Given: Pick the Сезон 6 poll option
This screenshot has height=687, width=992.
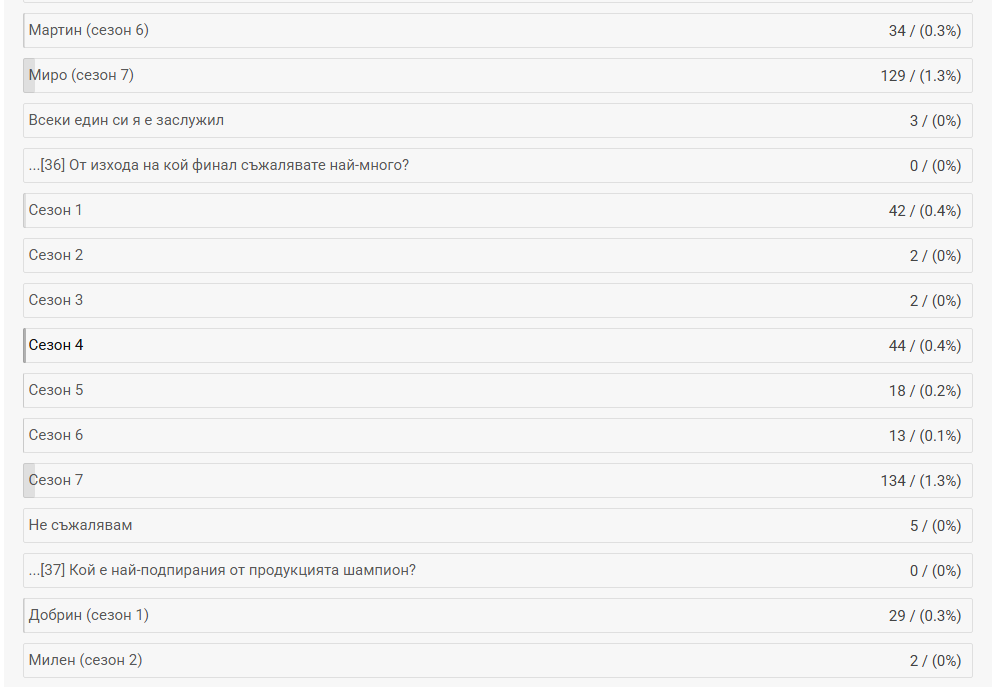Looking at the screenshot, I should (56, 435).
